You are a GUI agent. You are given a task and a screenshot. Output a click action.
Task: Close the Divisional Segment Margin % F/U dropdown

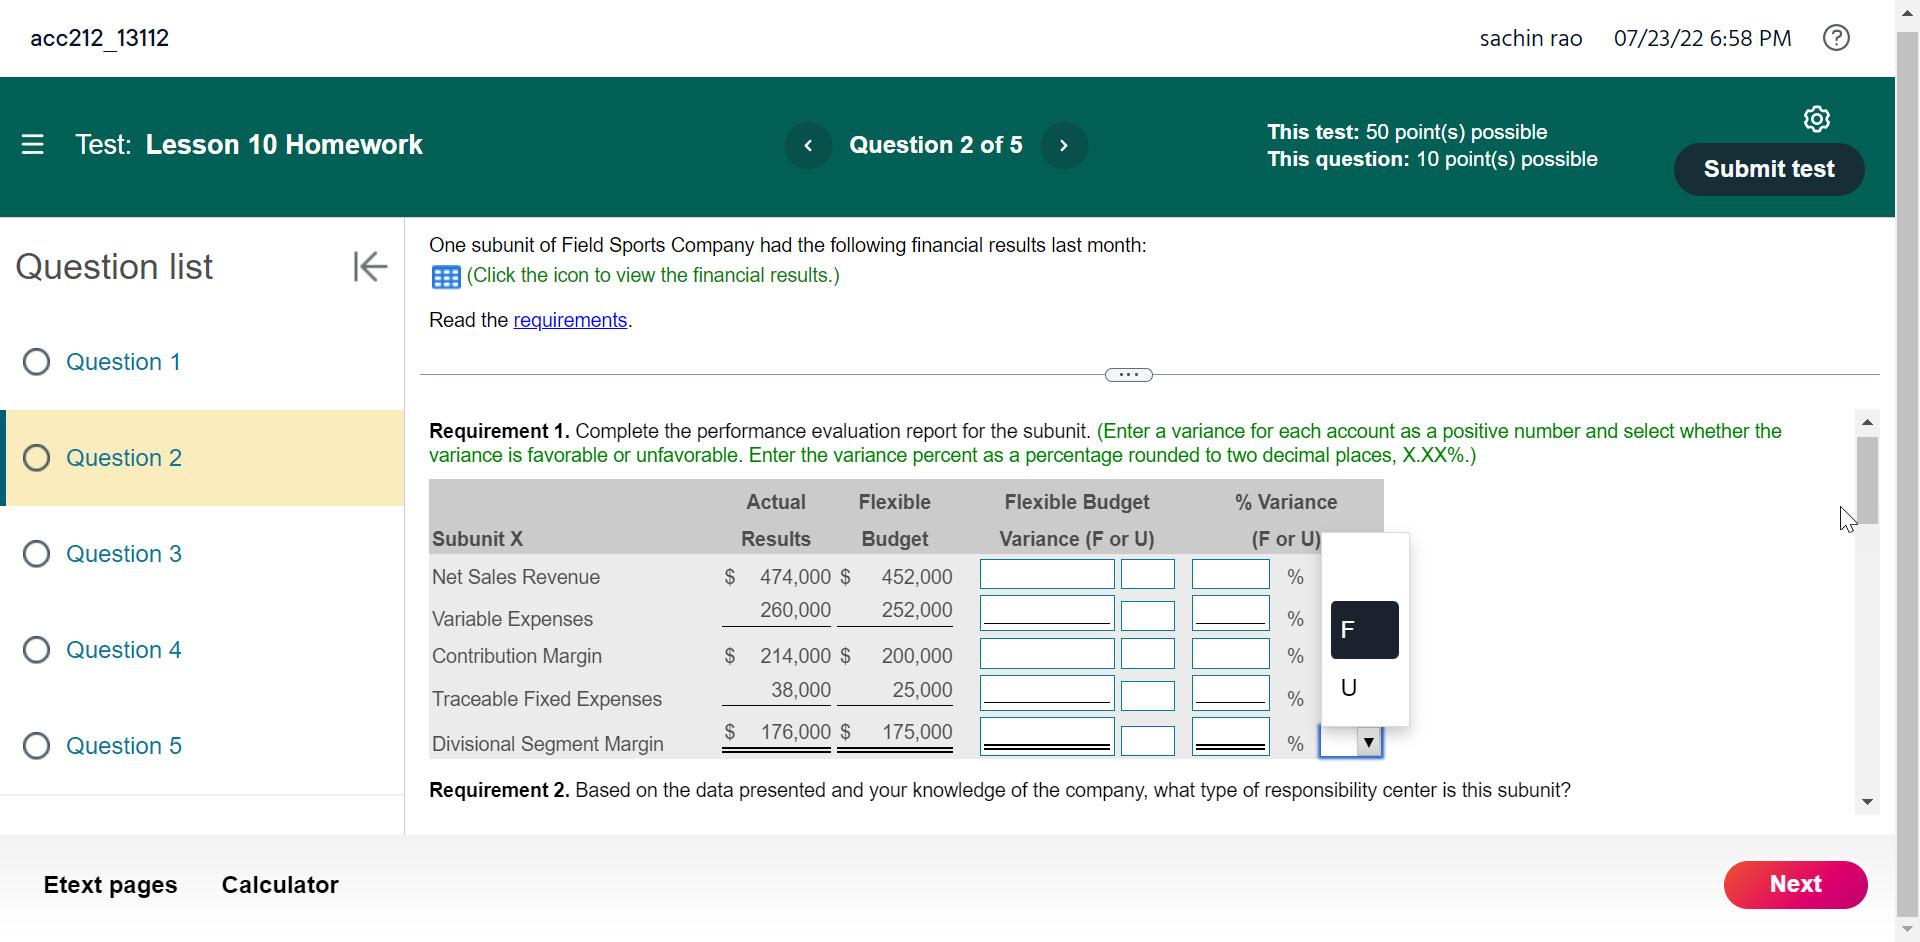1351,742
